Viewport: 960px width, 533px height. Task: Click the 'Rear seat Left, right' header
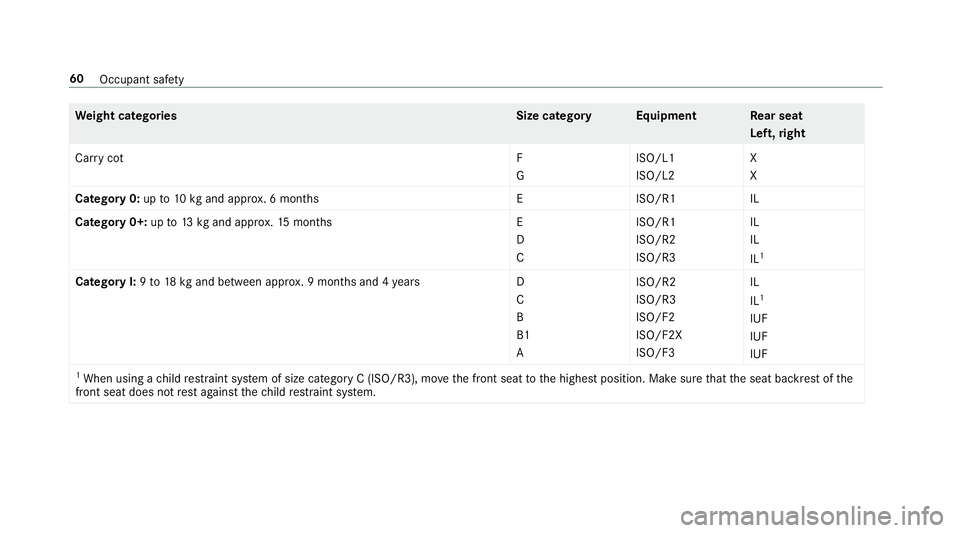[778, 124]
